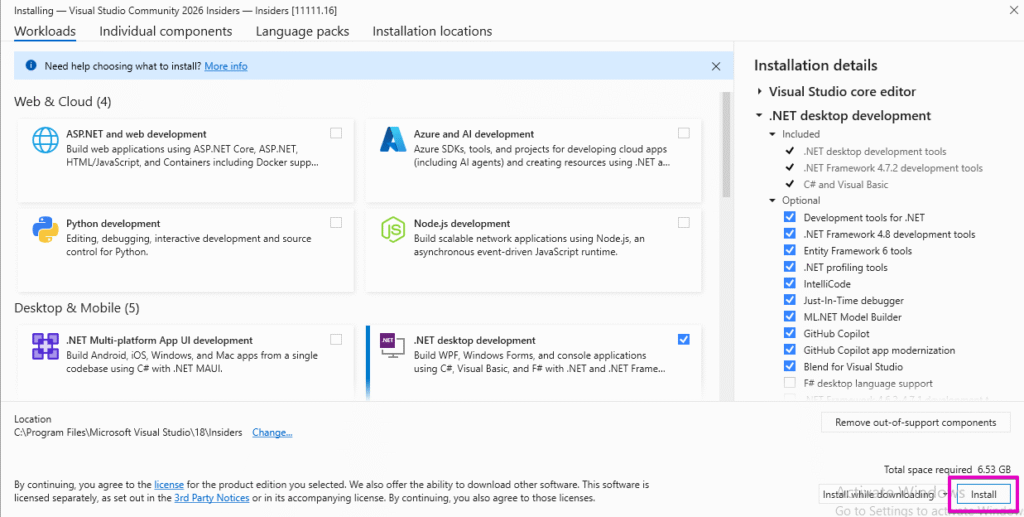Open the 3rd Party Notices link
This screenshot has height=517, width=1024.
[x=211, y=498]
